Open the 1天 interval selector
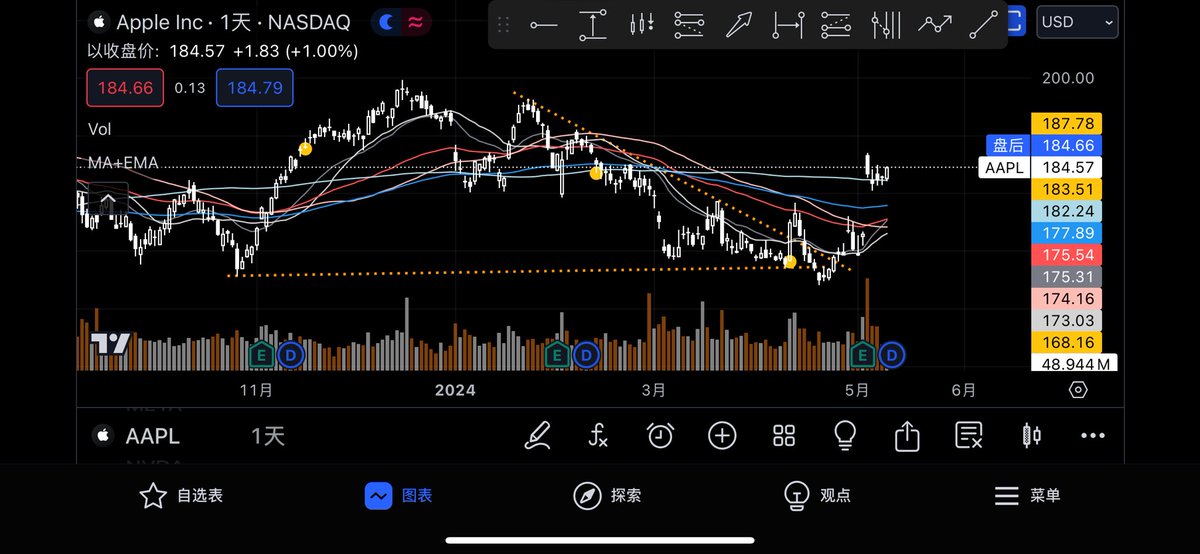 pos(268,436)
